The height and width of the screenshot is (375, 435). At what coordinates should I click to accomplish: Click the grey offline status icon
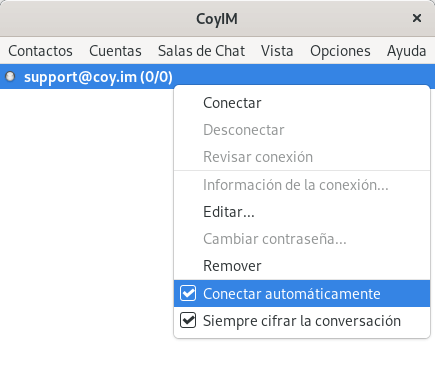(10, 77)
